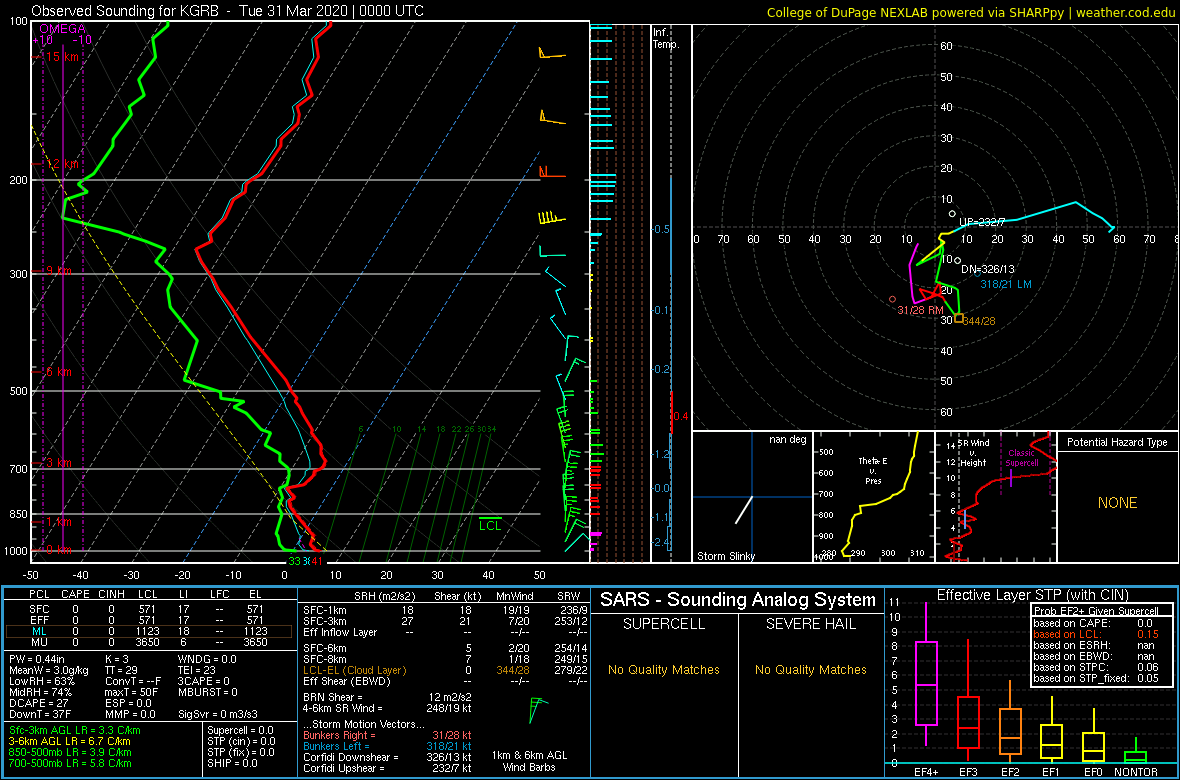The width and height of the screenshot is (1180, 780).
Task: Click the magenta EF4+ box plot
Action: click(925, 673)
